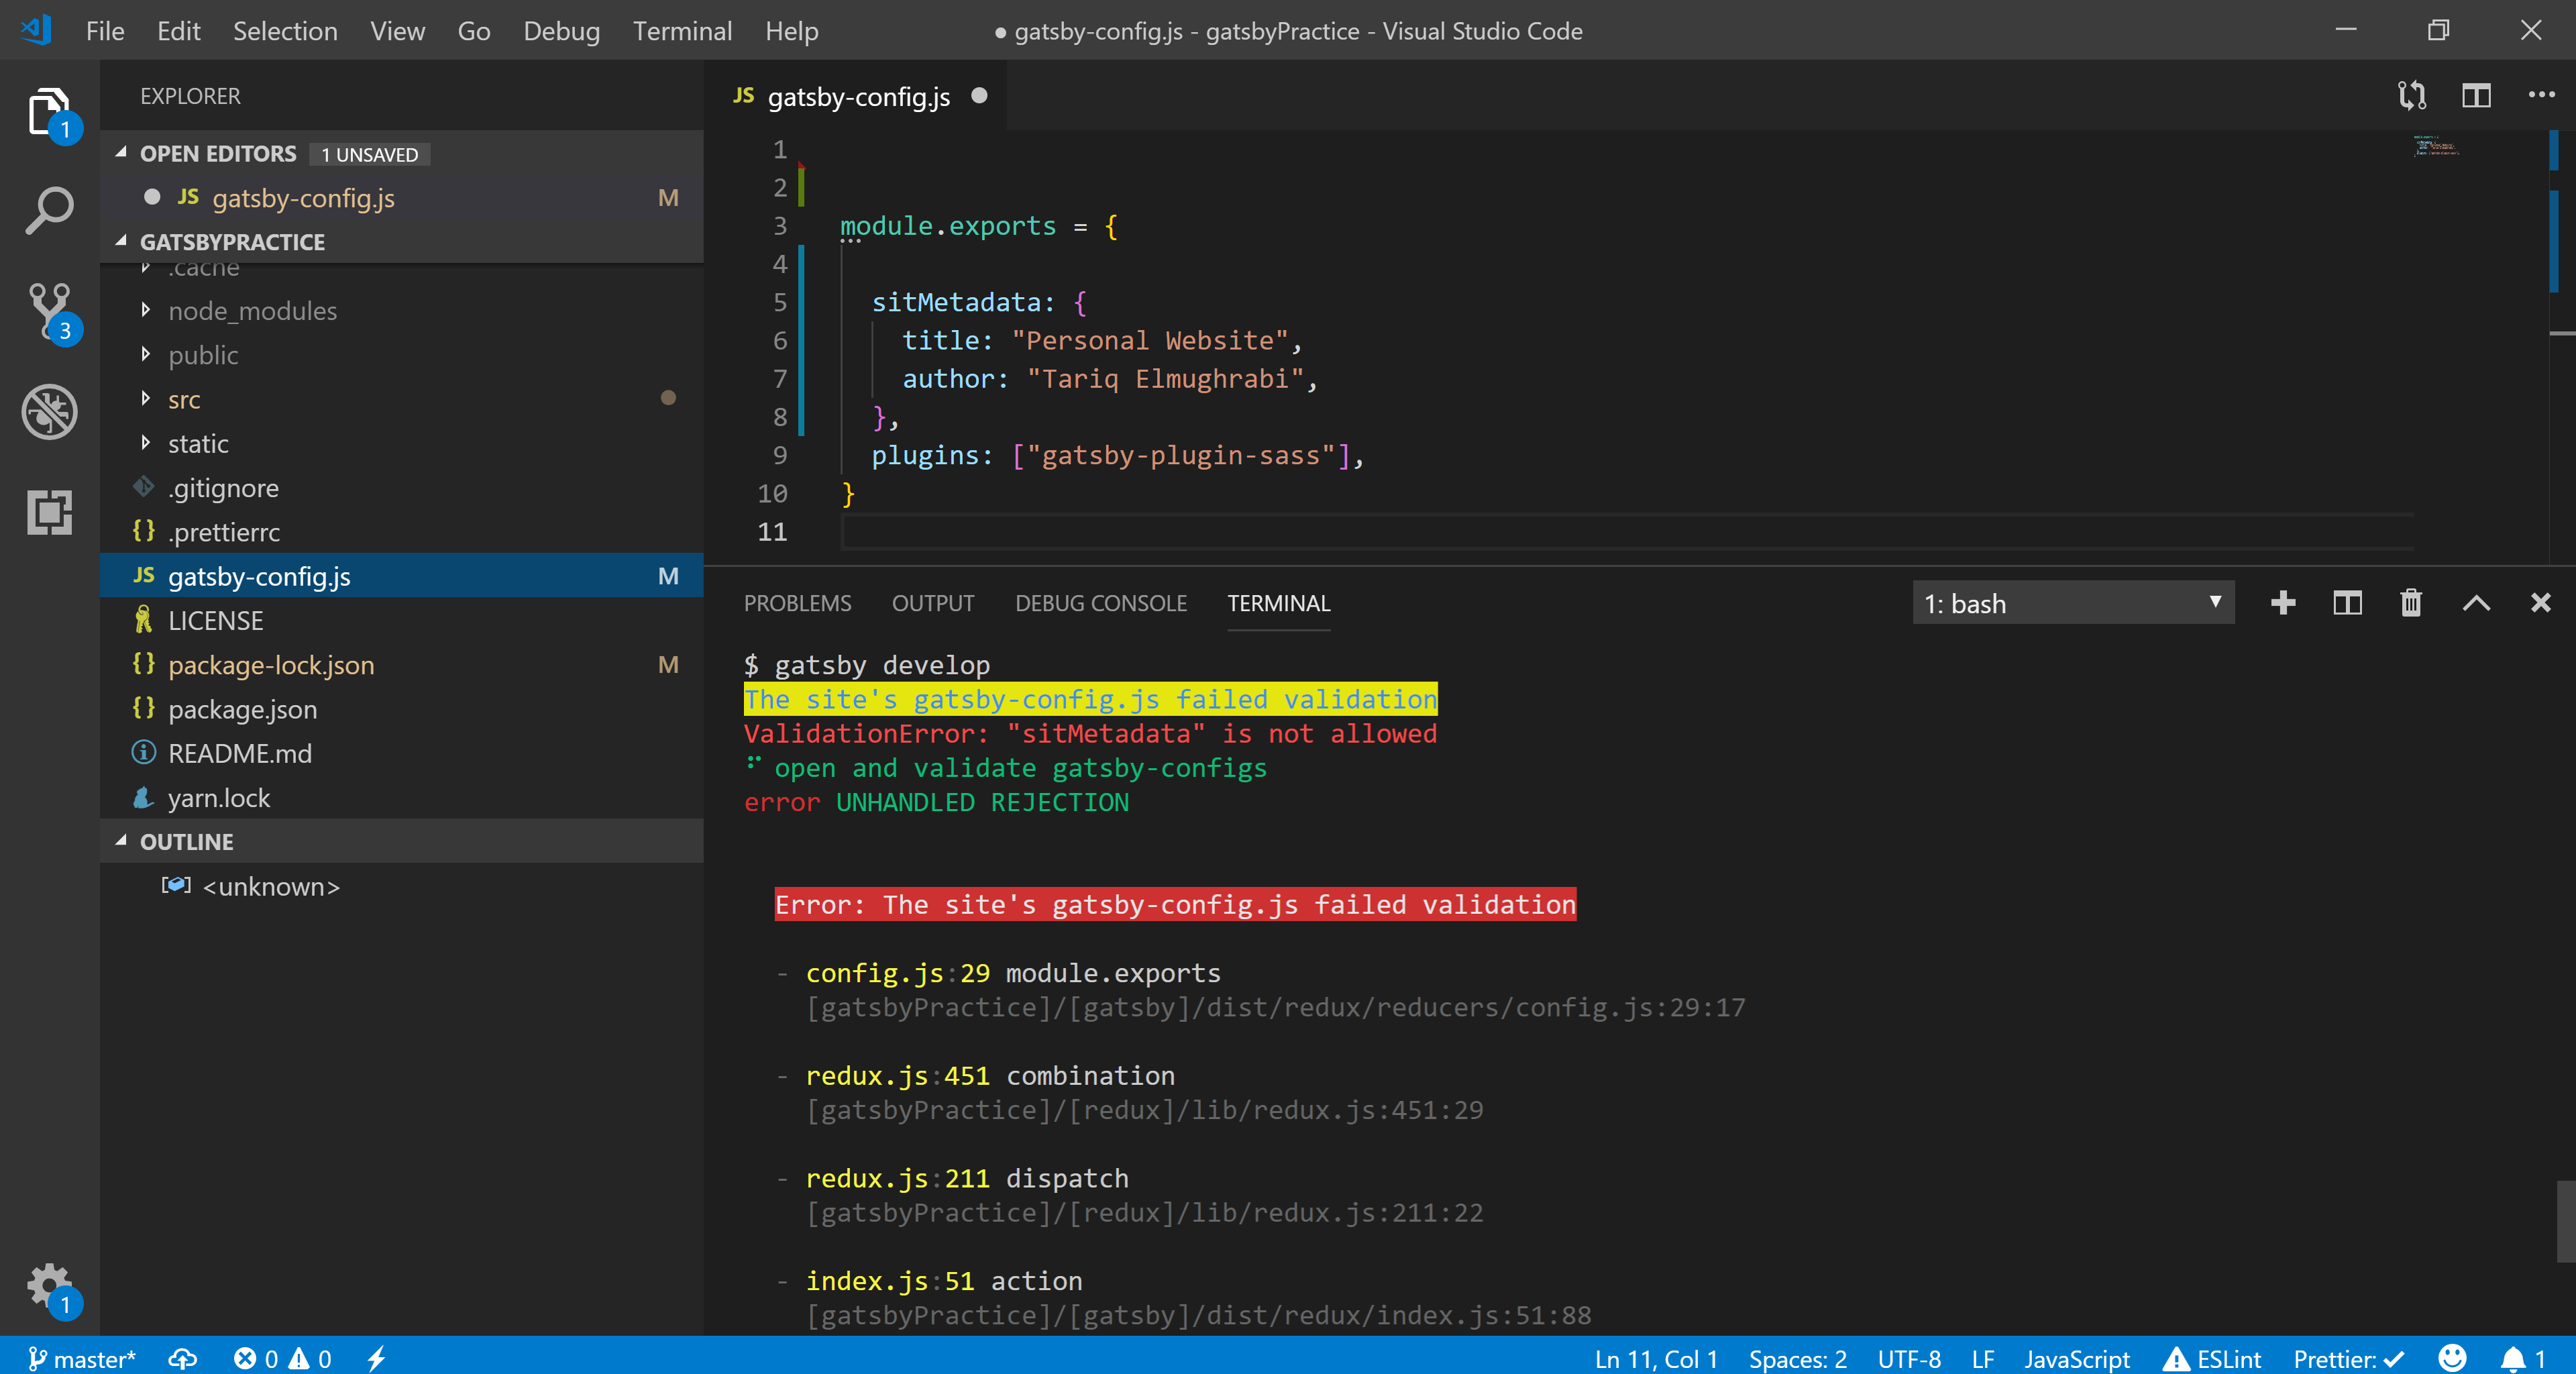Open the Source Control view
Viewport: 2576px width, 1374px height.
coord(48,310)
